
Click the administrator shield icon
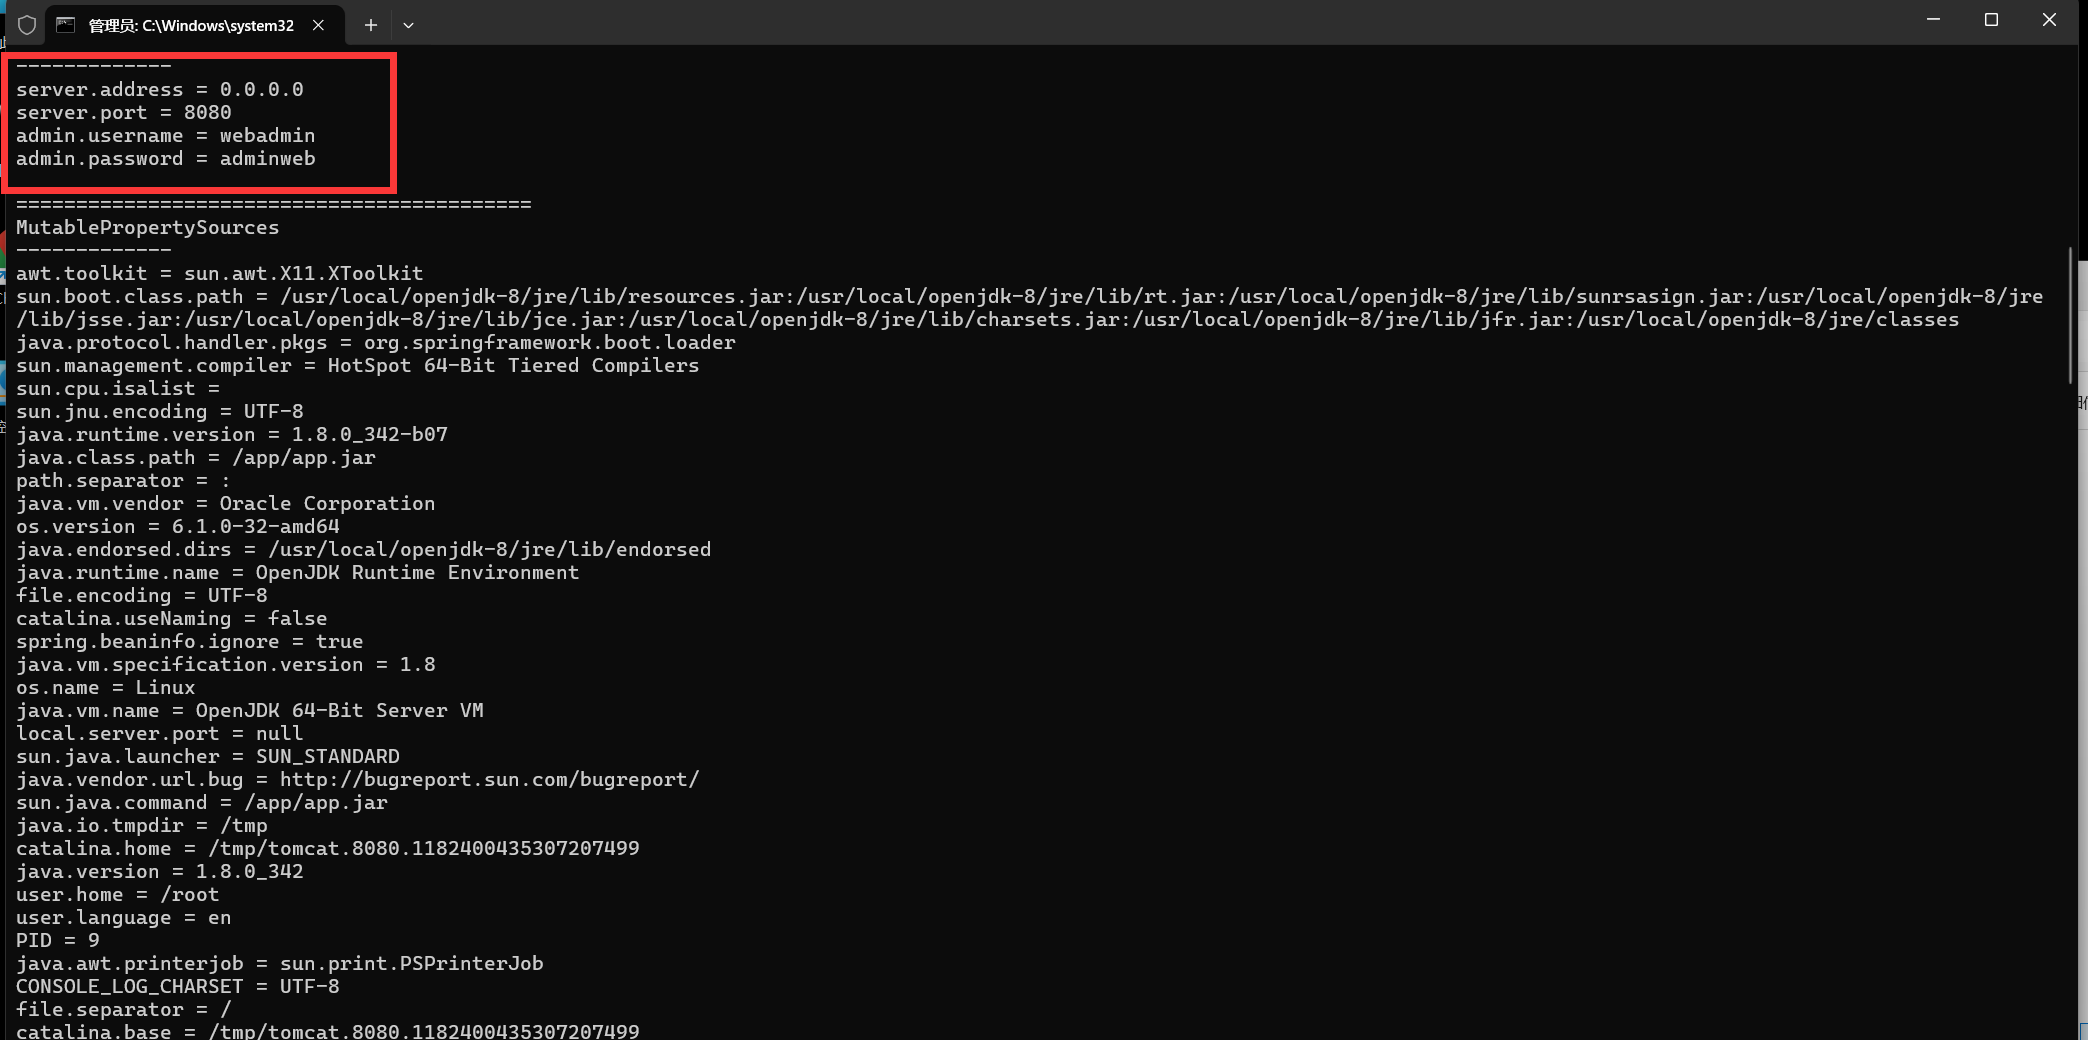[27, 25]
